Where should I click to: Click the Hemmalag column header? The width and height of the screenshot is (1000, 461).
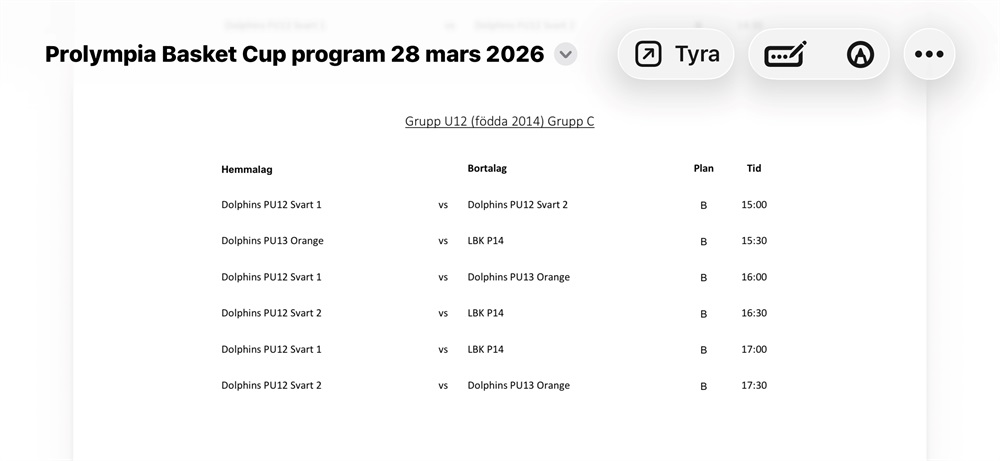pos(247,170)
